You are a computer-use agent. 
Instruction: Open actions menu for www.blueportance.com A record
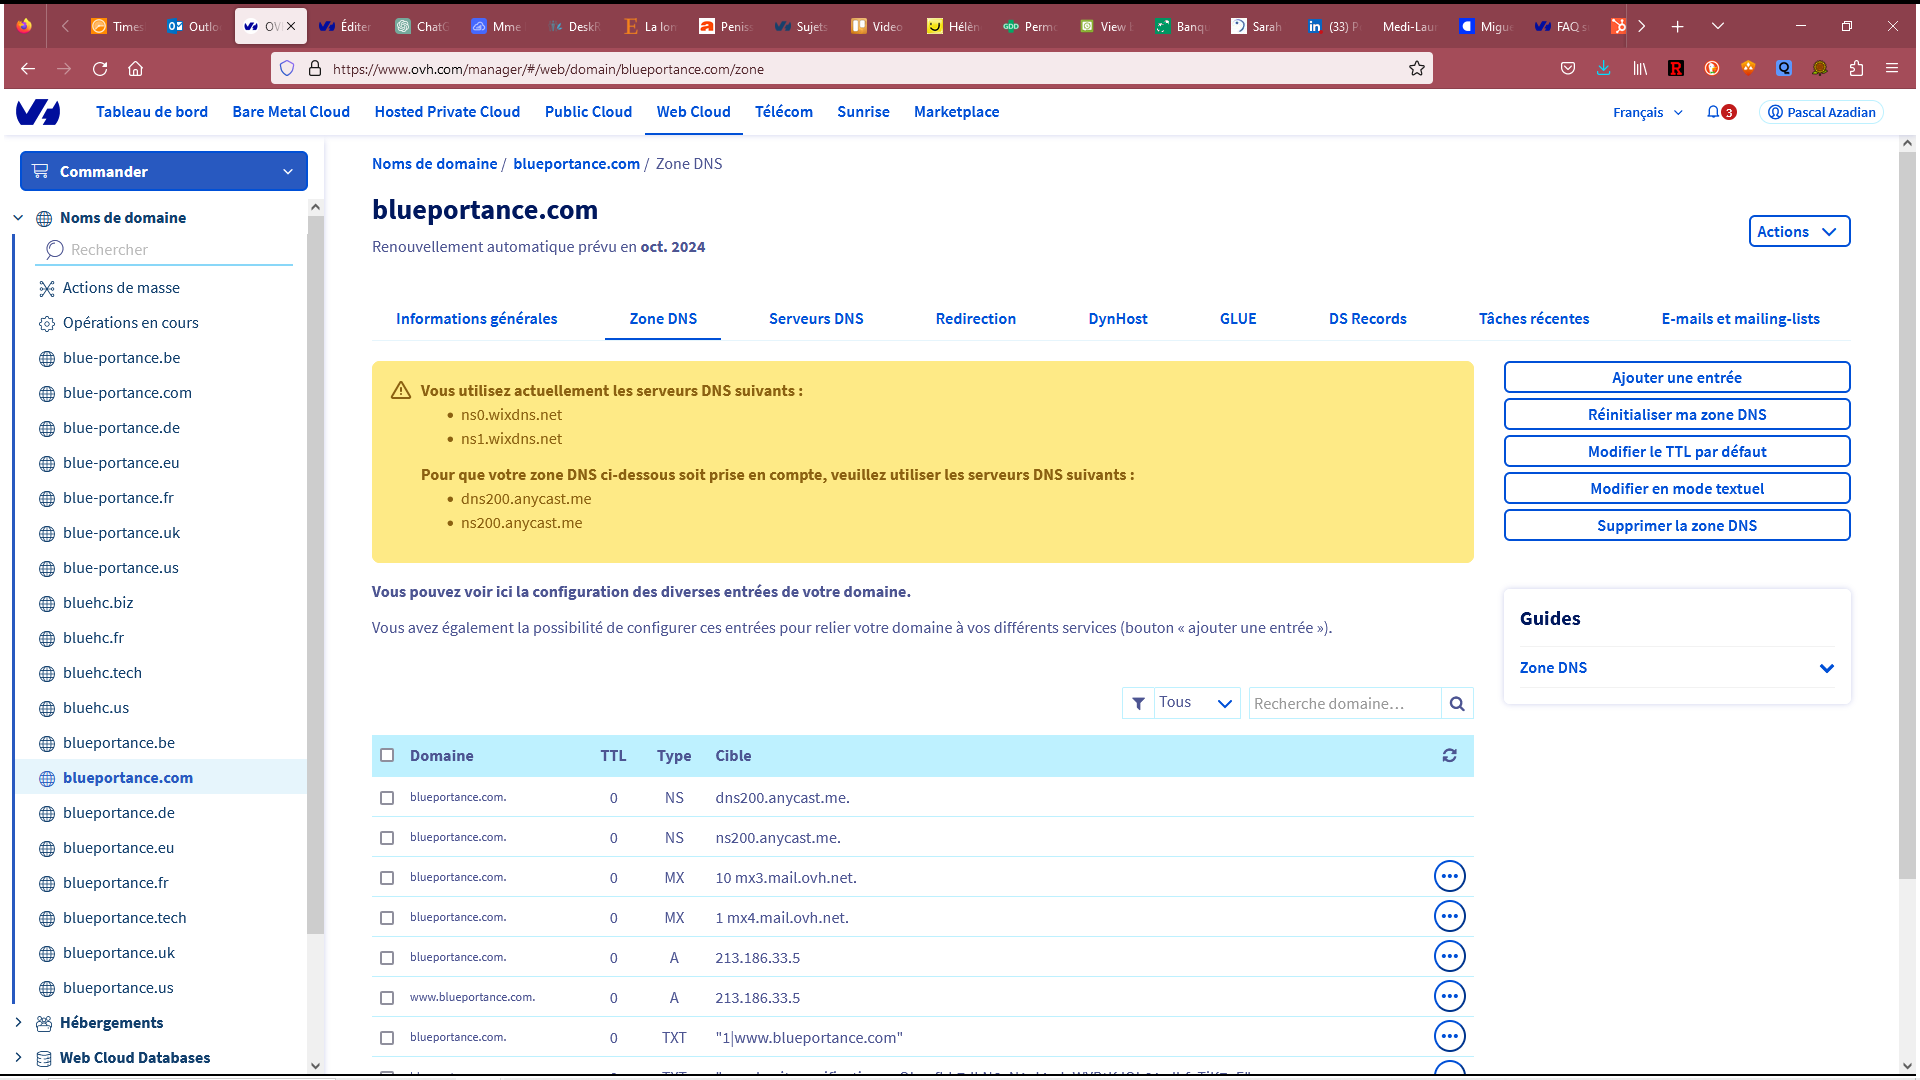click(1449, 997)
